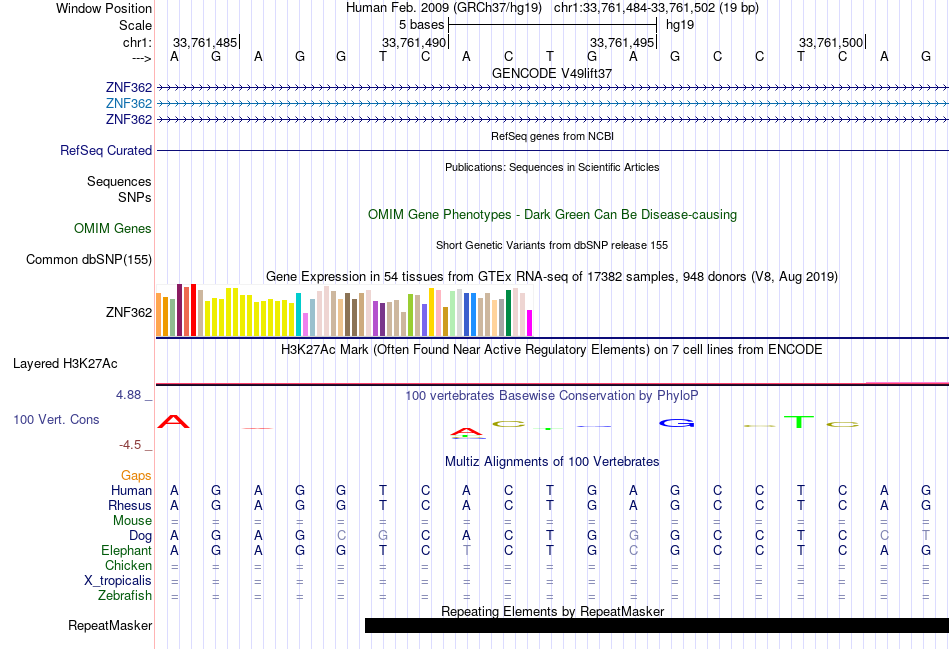Image resolution: width=950 pixels, height=649 pixels.
Task: Click the Dog alignment row label
Action: pos(140,536)
